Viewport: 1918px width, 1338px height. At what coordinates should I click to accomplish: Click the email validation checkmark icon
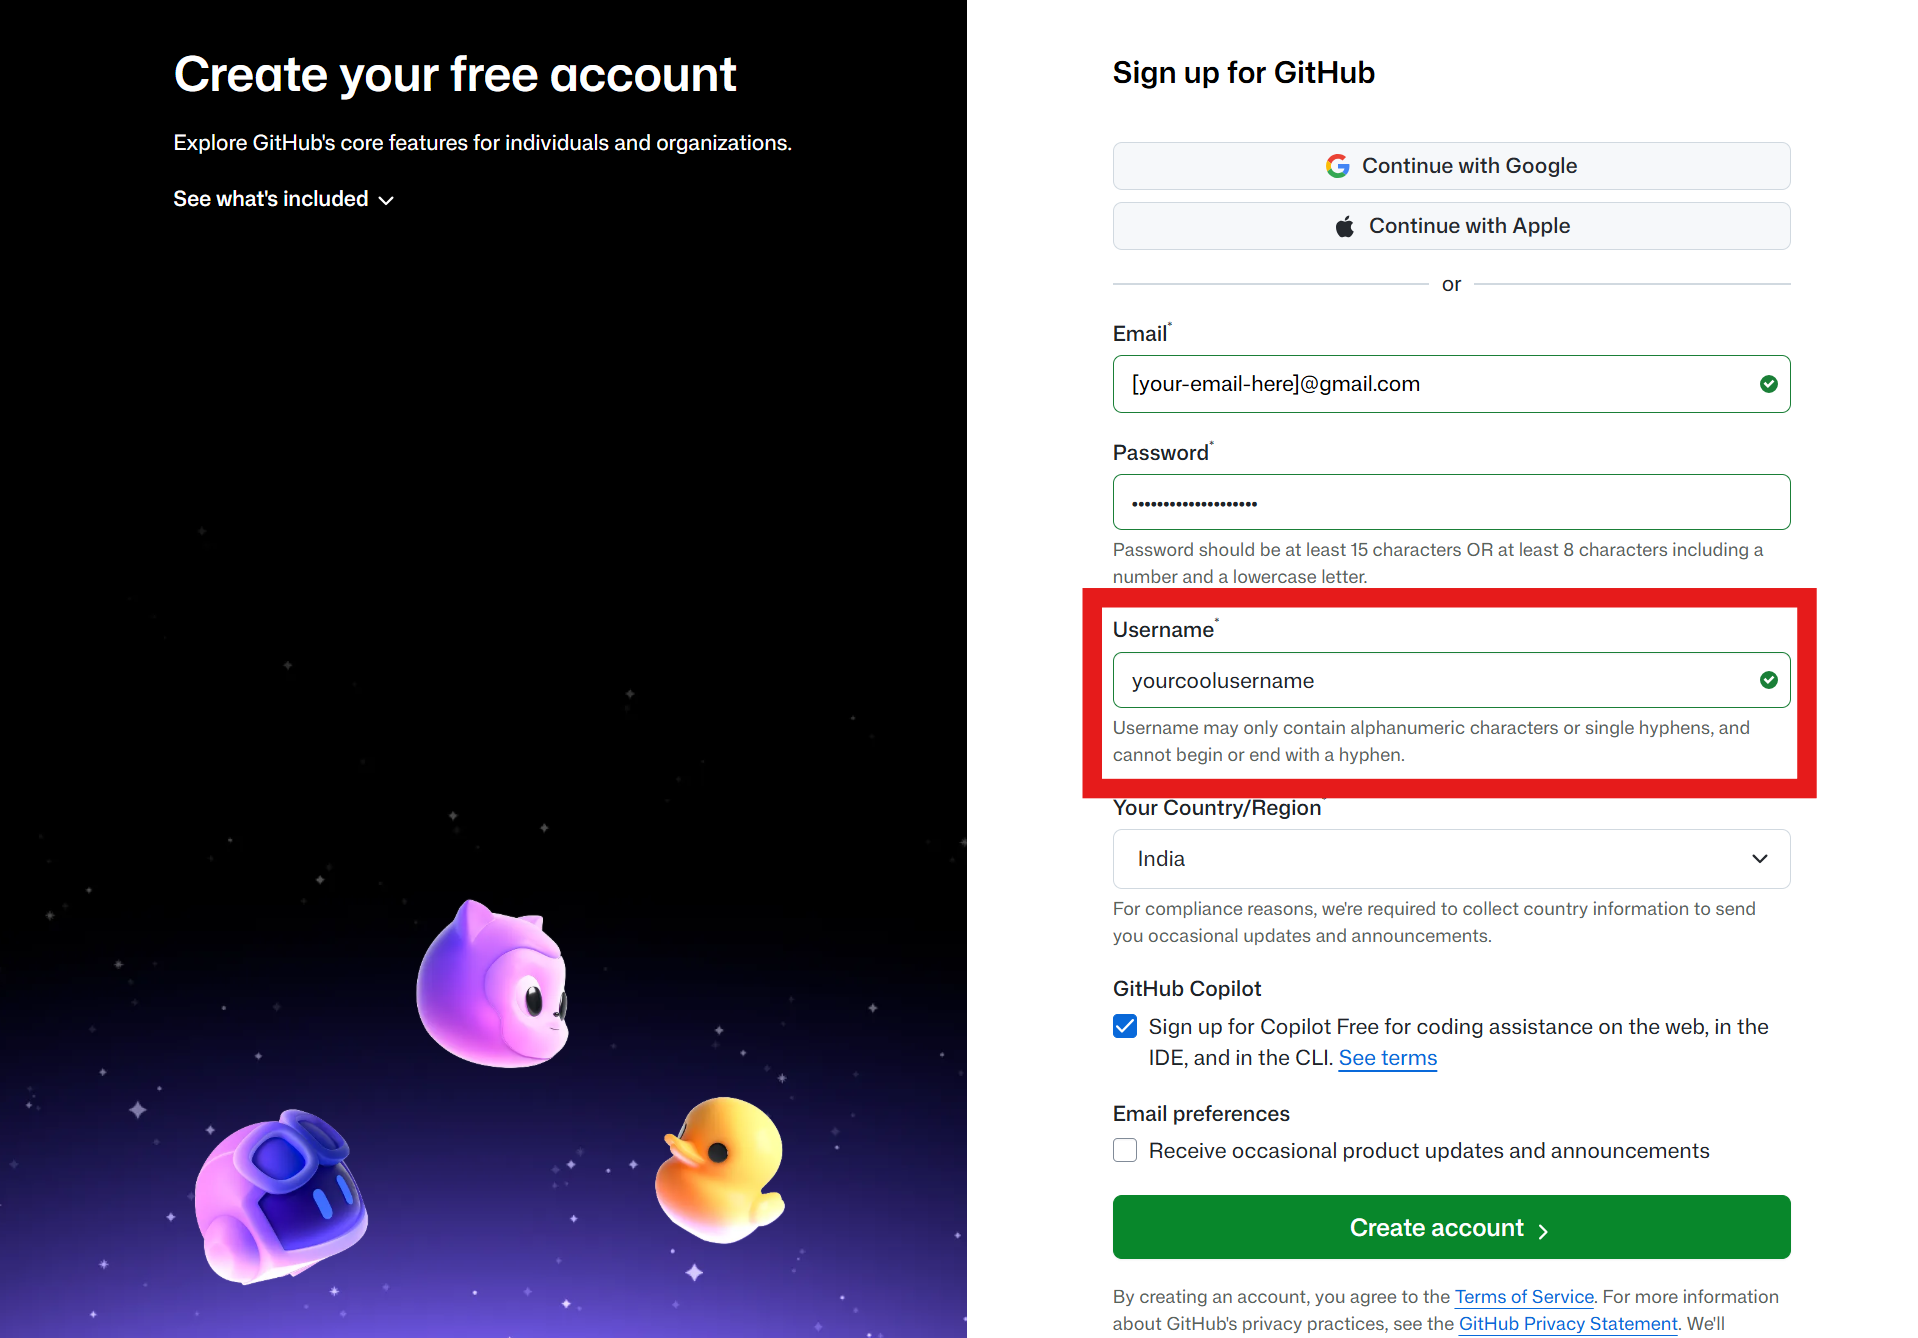(1768, 384)
